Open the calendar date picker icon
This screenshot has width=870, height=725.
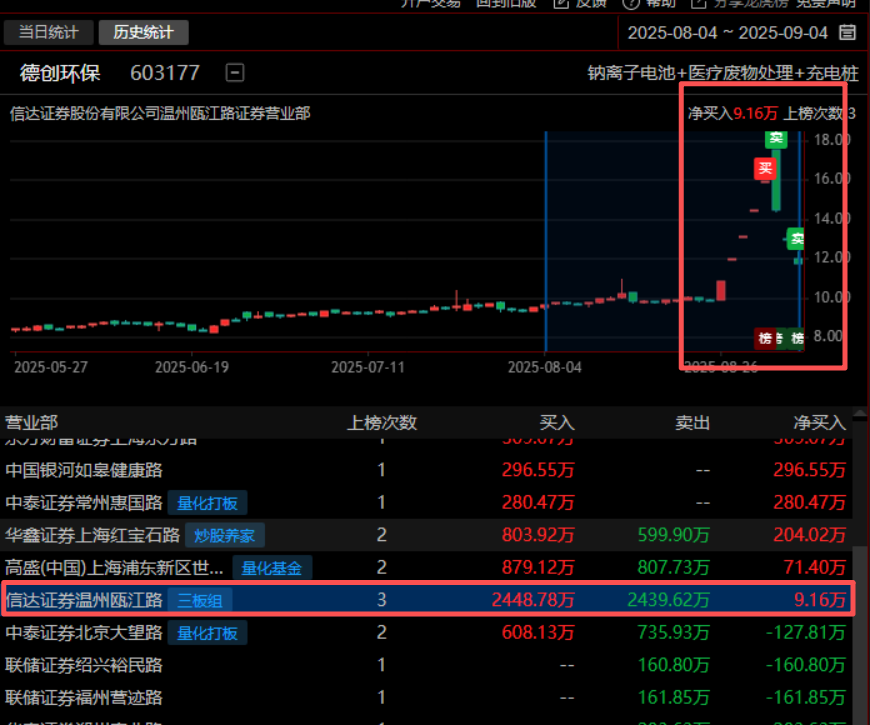[847, 32]
